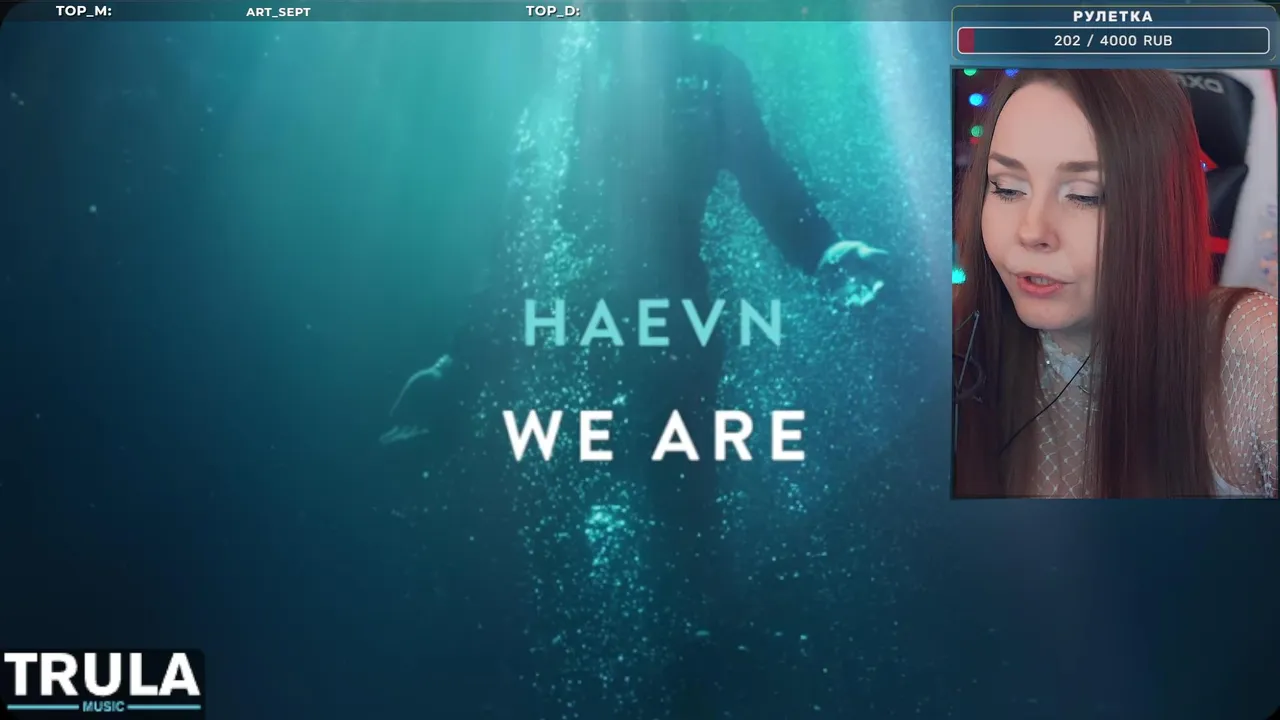The width and height of the screenshot is (1280, 720).
Task: Click the РУЛЕТКА goal title
Action: 1113,17
